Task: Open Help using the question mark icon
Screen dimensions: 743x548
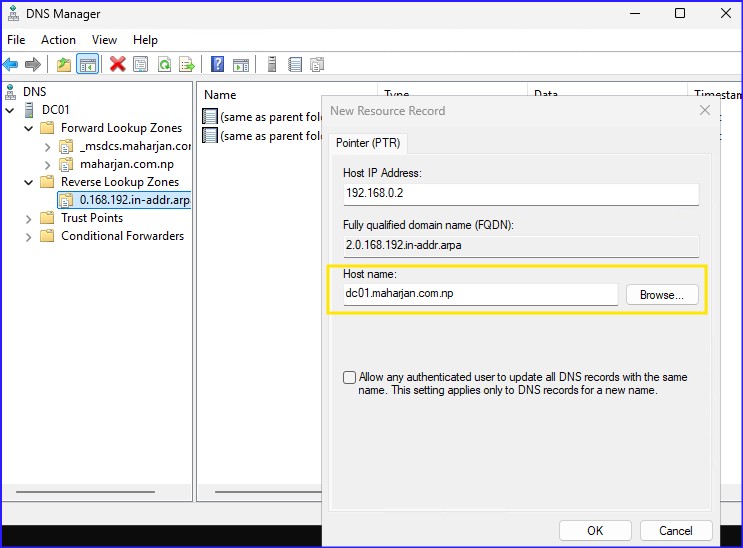Action: (217, 65)
